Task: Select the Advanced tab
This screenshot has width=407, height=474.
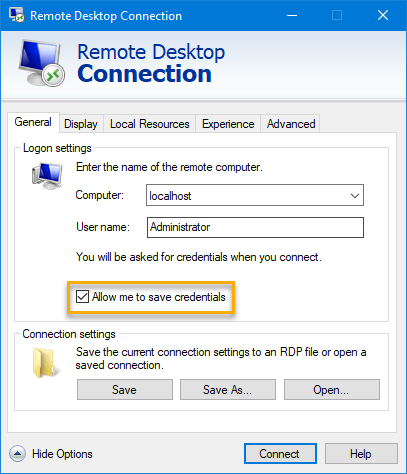Action: point(291,124)
